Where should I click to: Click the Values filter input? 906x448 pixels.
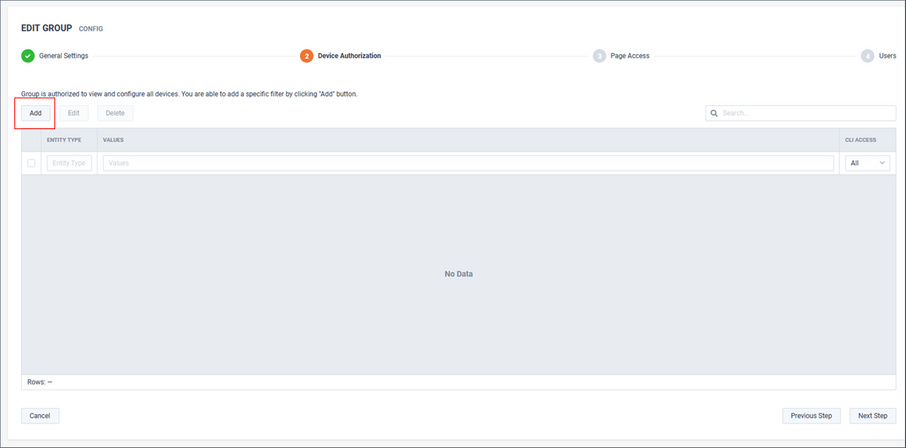[468, 163]
